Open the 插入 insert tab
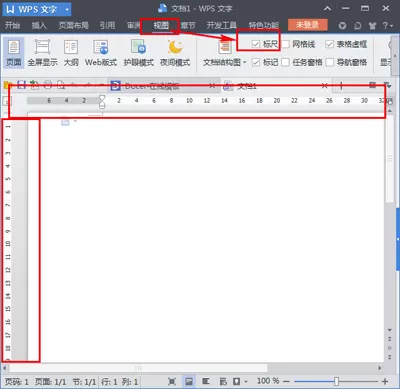Image resolution: width=400 pixels, height=389 pixels. pos(39,25)
